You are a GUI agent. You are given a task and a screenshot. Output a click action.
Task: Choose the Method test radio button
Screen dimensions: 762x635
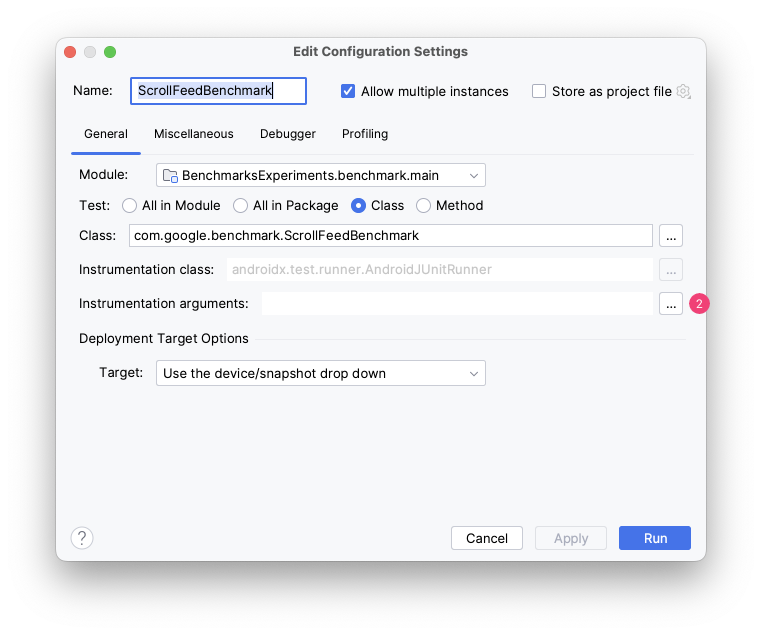click(423, 206)
